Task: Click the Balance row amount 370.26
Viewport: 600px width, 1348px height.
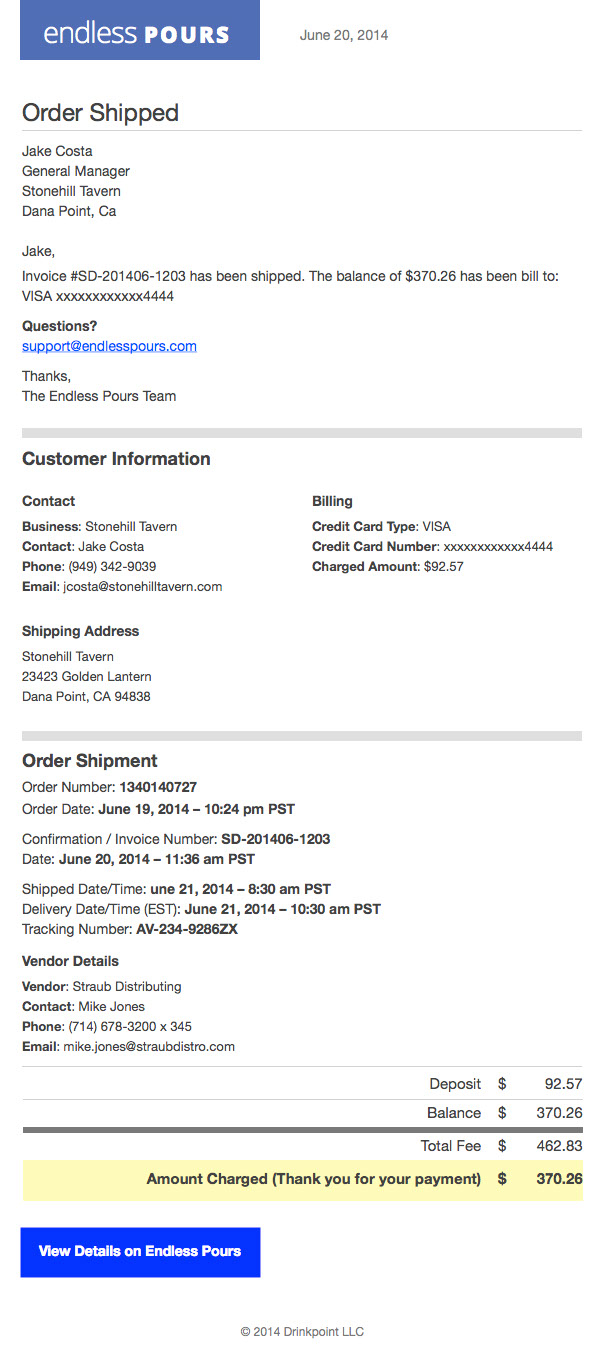Action: 559,1113
